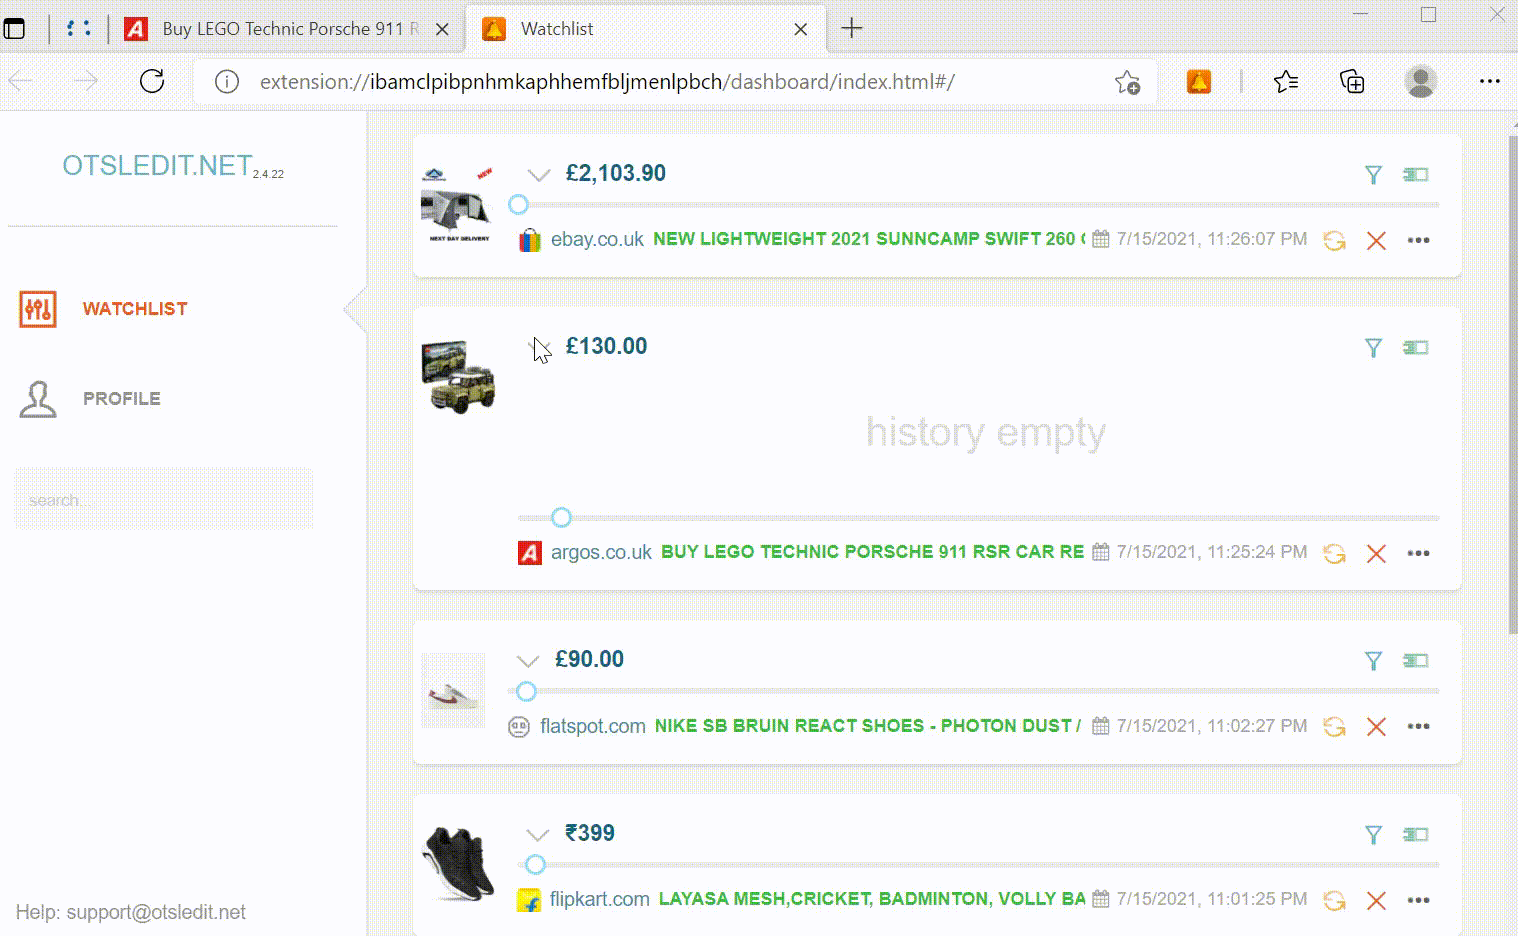Open more options for argos.co.uk item
Image resolution: width=1518 pixels, height=936 pixels.
click(x=1418, y=553)
